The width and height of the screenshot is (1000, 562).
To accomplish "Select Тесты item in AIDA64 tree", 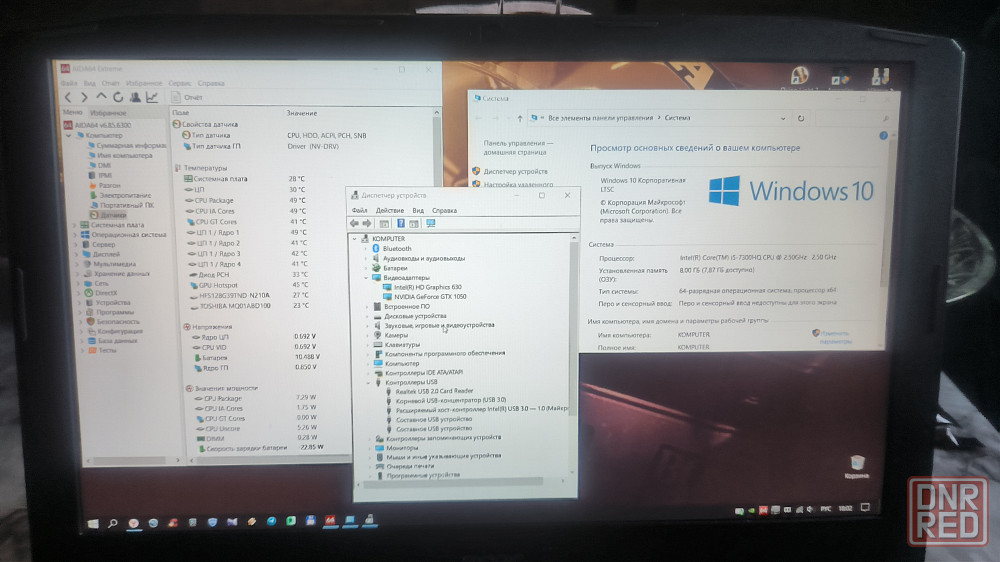I will pyautogui.click(x=102, y=350).
